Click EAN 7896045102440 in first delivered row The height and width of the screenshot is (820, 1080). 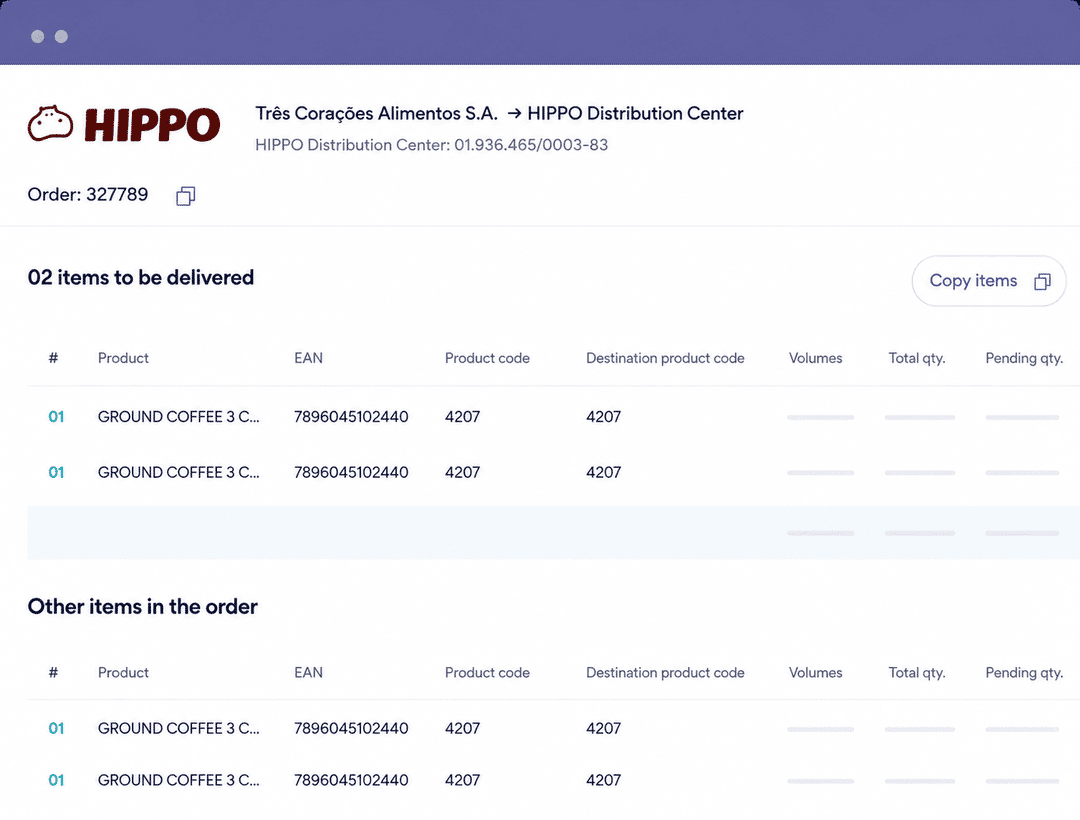click(x=351, y=417)
